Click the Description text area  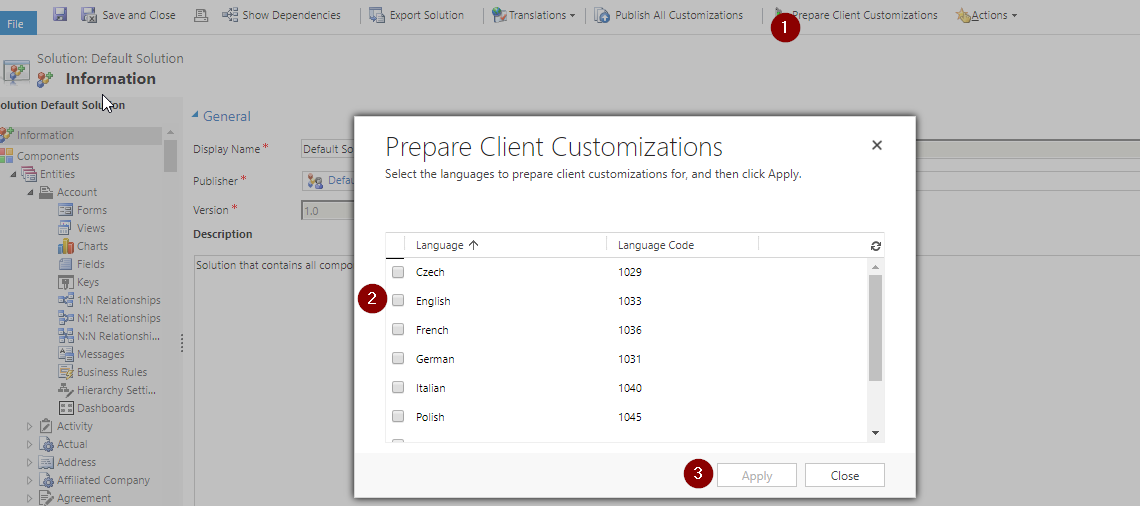(x=274, y=380)
